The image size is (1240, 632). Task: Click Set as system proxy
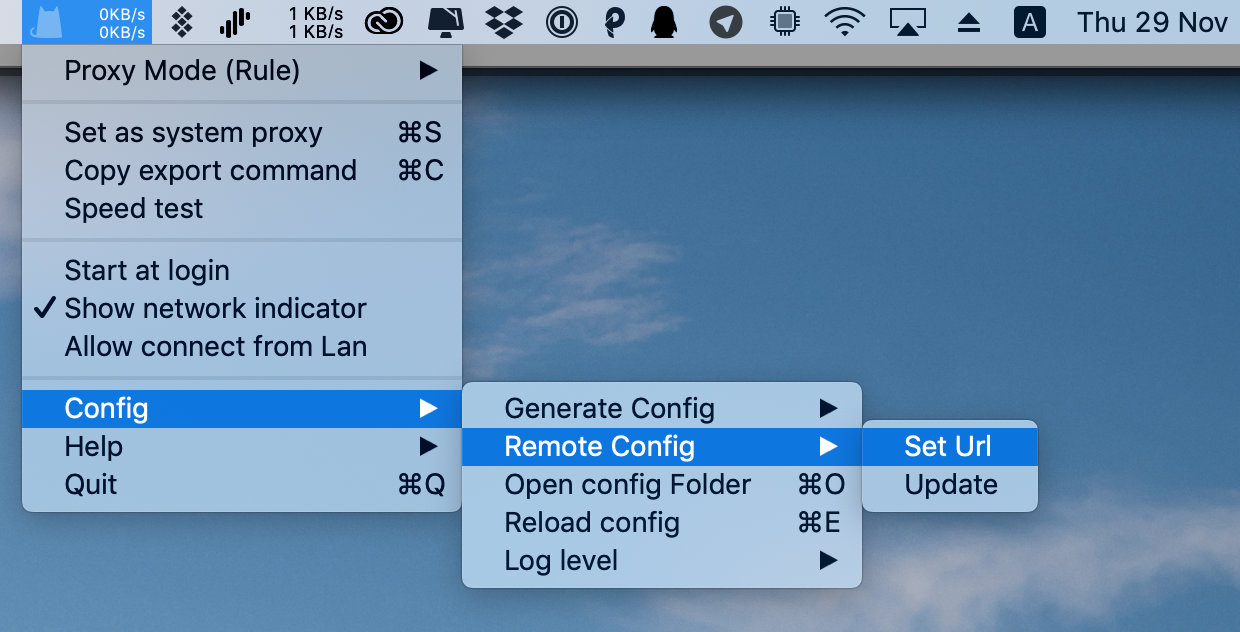[193, 133]
